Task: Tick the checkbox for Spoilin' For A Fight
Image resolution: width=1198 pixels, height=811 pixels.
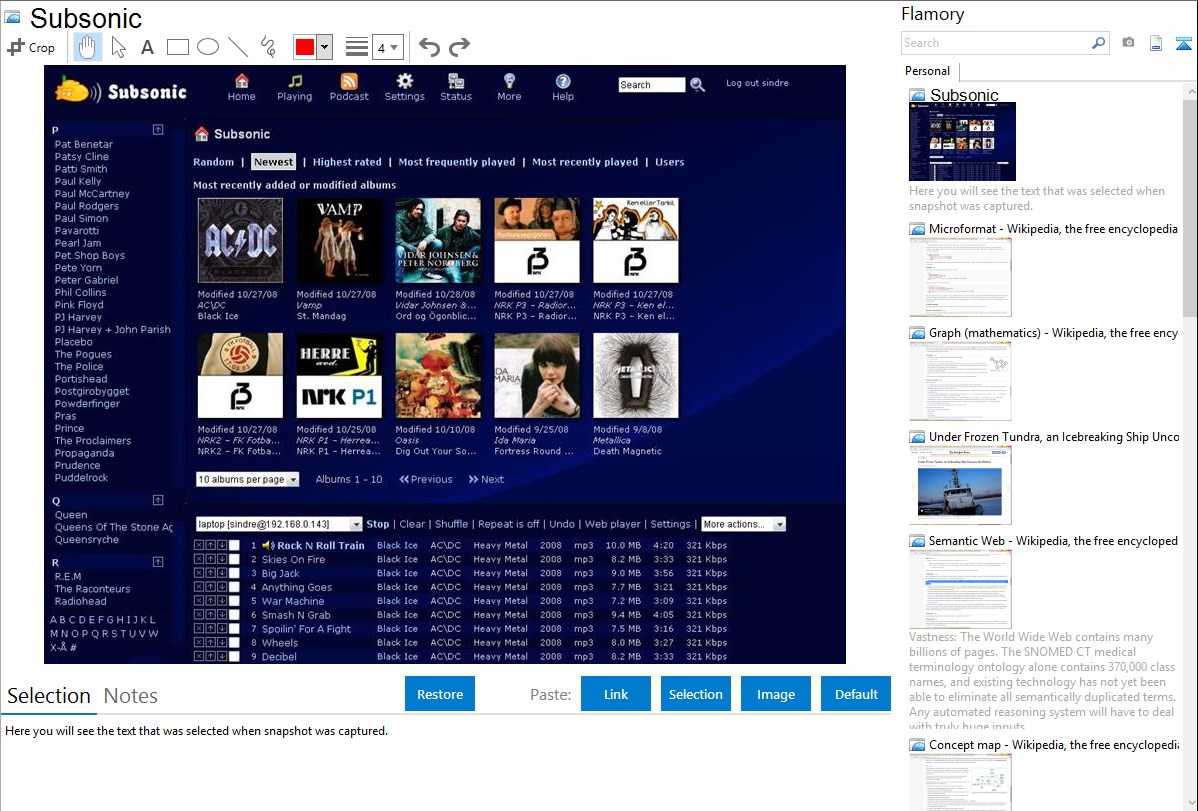Action: click(x=235, y=628)
